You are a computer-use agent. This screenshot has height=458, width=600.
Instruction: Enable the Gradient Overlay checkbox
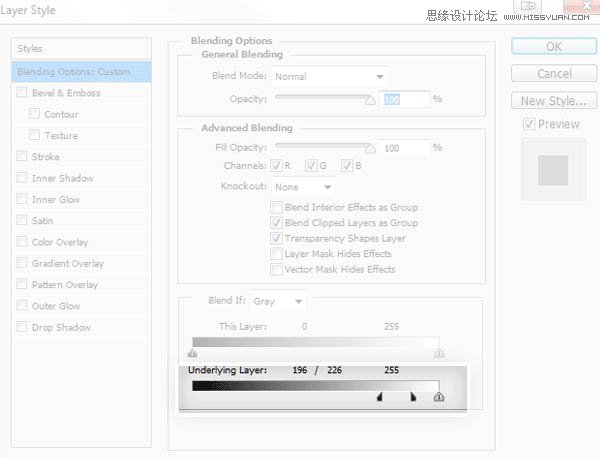[x=22, y=263]
